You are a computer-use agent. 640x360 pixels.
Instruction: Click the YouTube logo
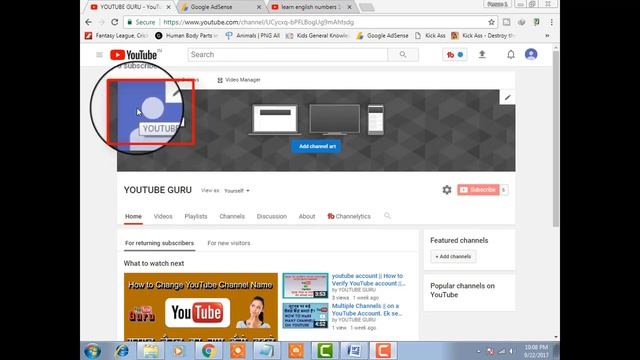tap(134, 55)
